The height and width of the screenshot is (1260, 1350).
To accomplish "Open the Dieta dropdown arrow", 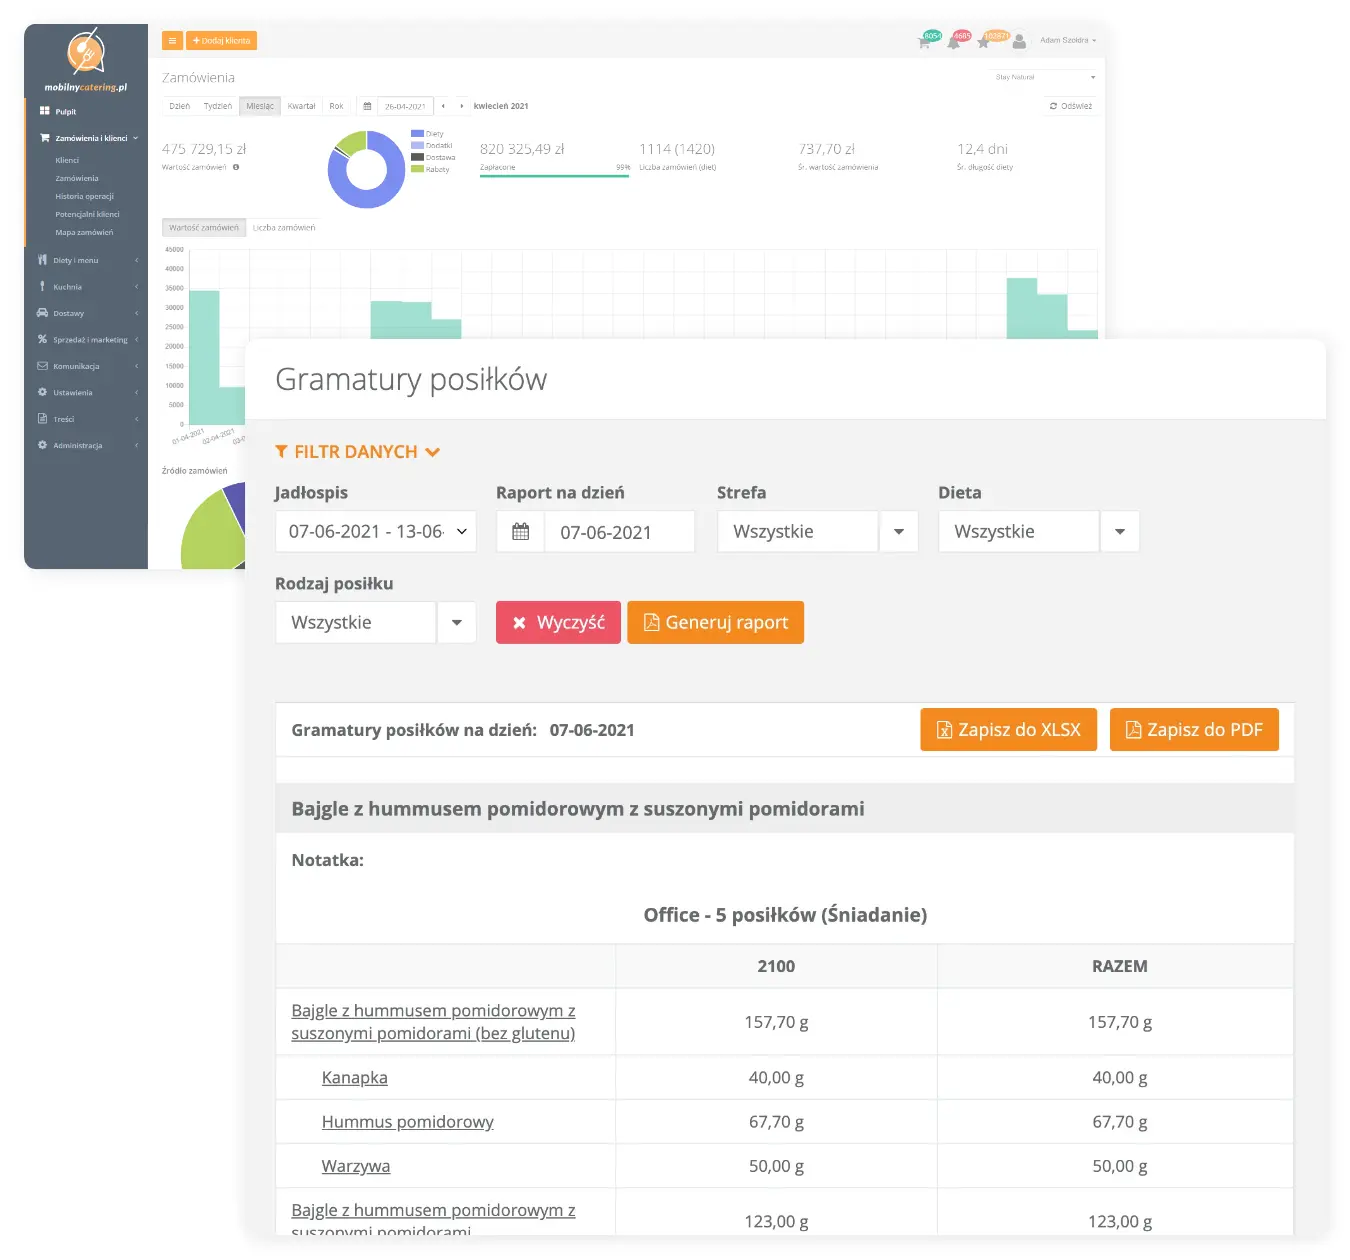I will 1119,532.
